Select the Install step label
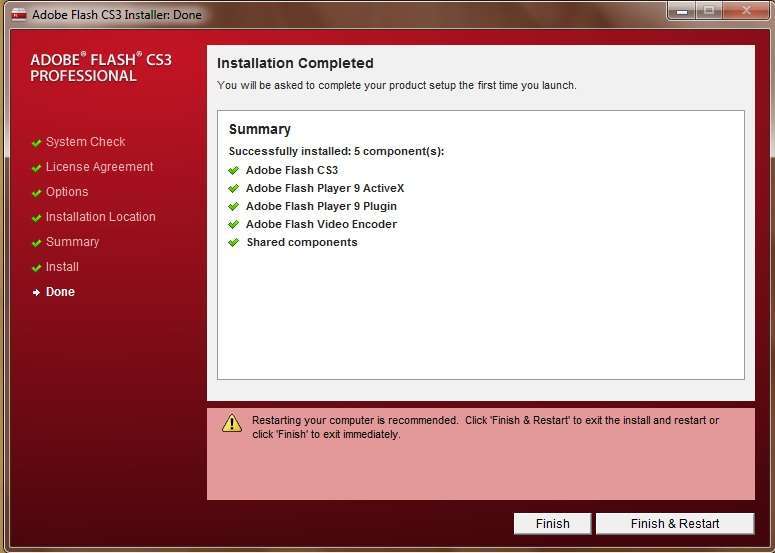 tap(62, 267)
